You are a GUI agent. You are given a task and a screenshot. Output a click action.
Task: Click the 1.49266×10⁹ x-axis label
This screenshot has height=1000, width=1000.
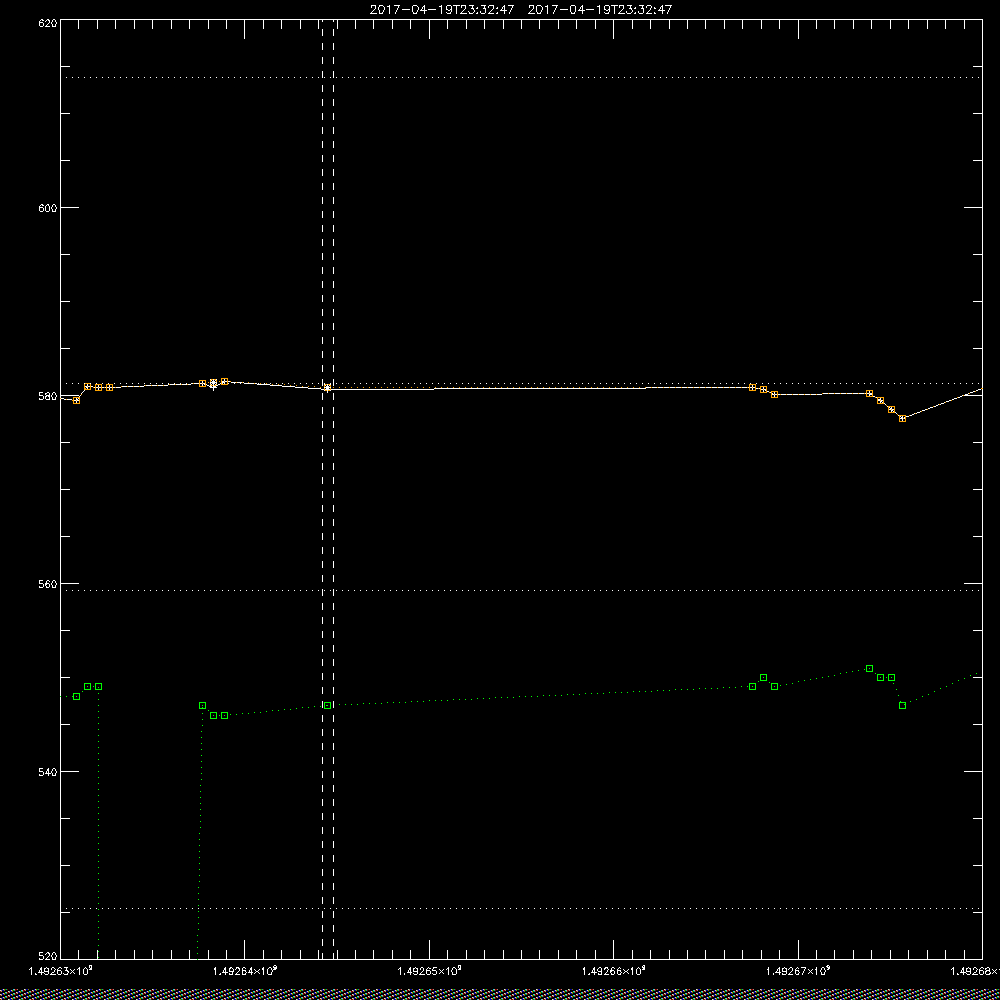coord(614,971)
